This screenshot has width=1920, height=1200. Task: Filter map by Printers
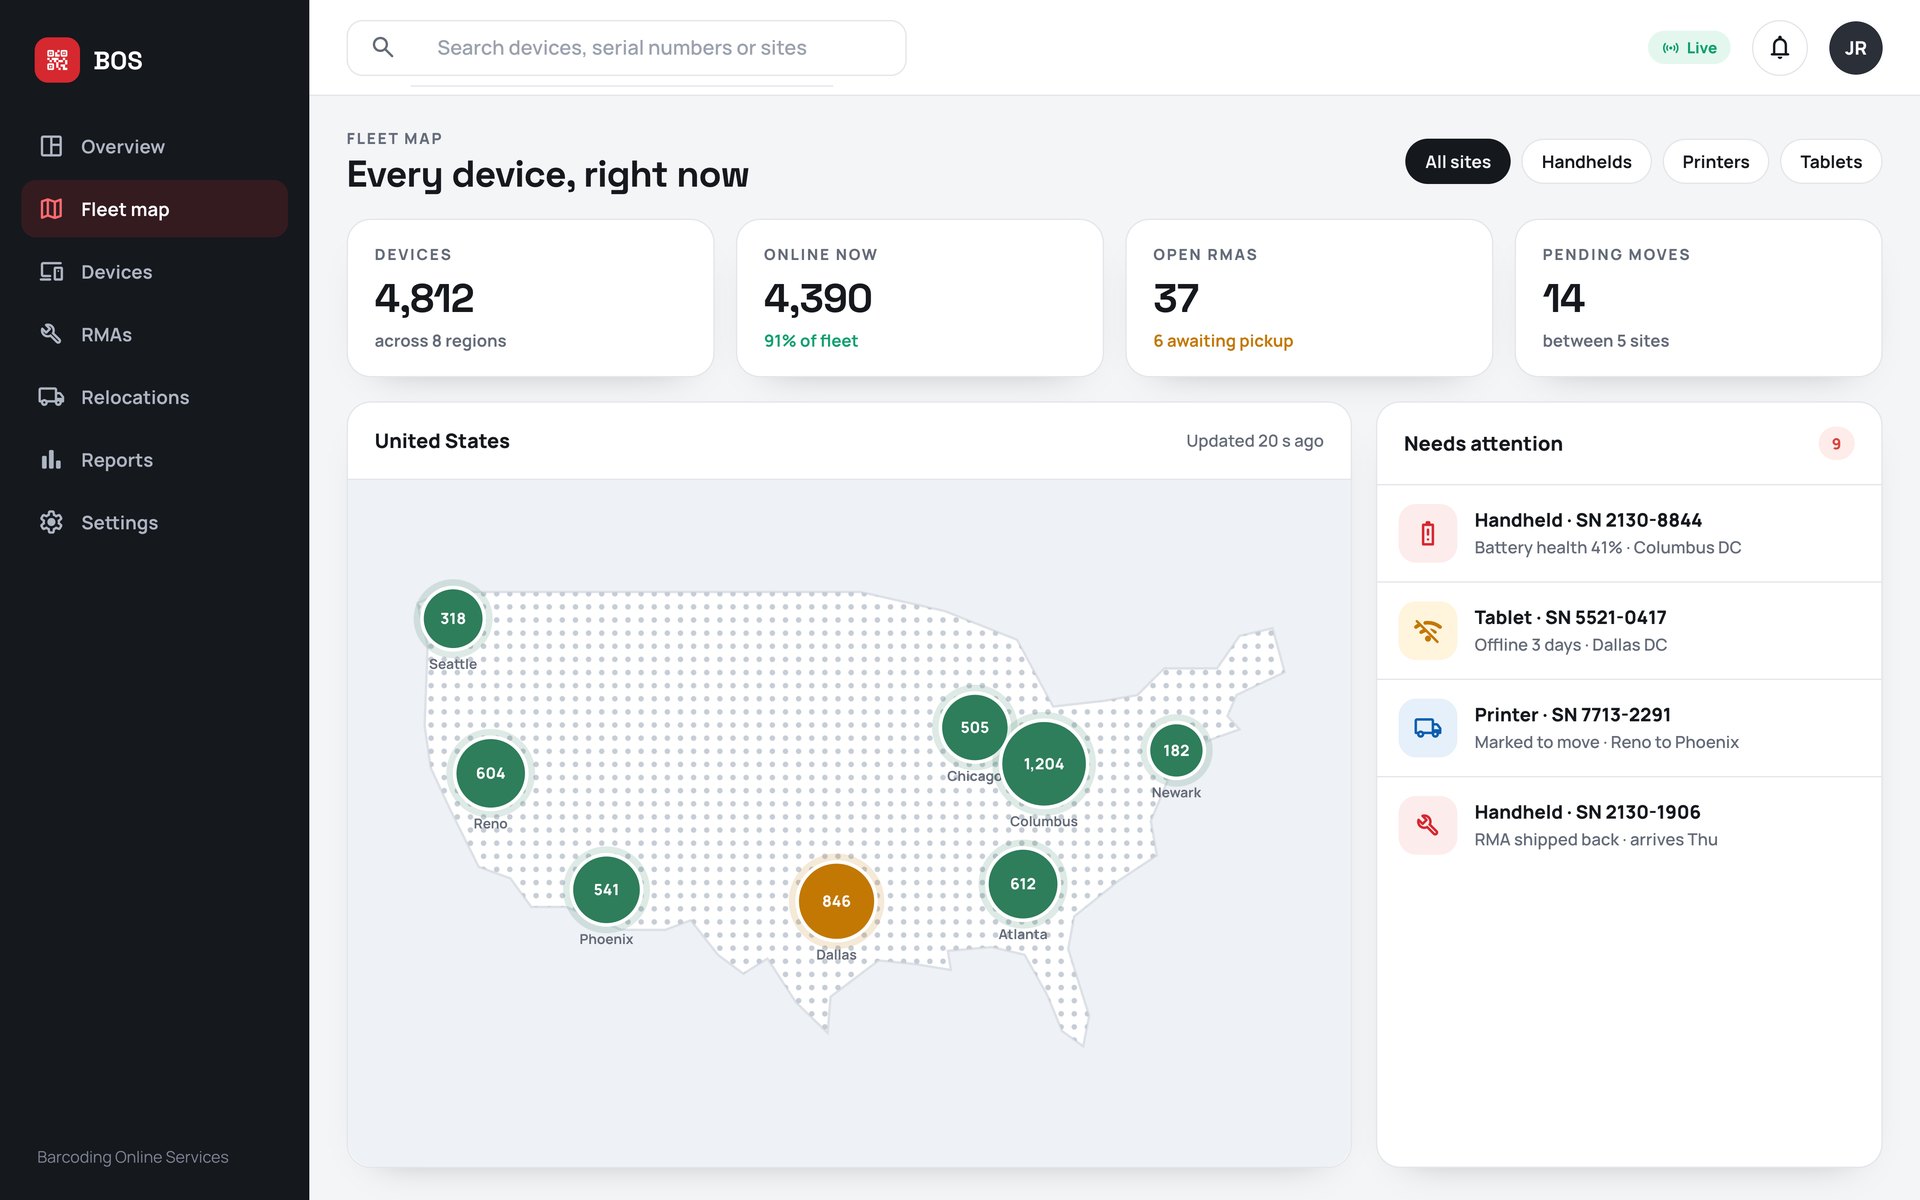[1715, 161]
